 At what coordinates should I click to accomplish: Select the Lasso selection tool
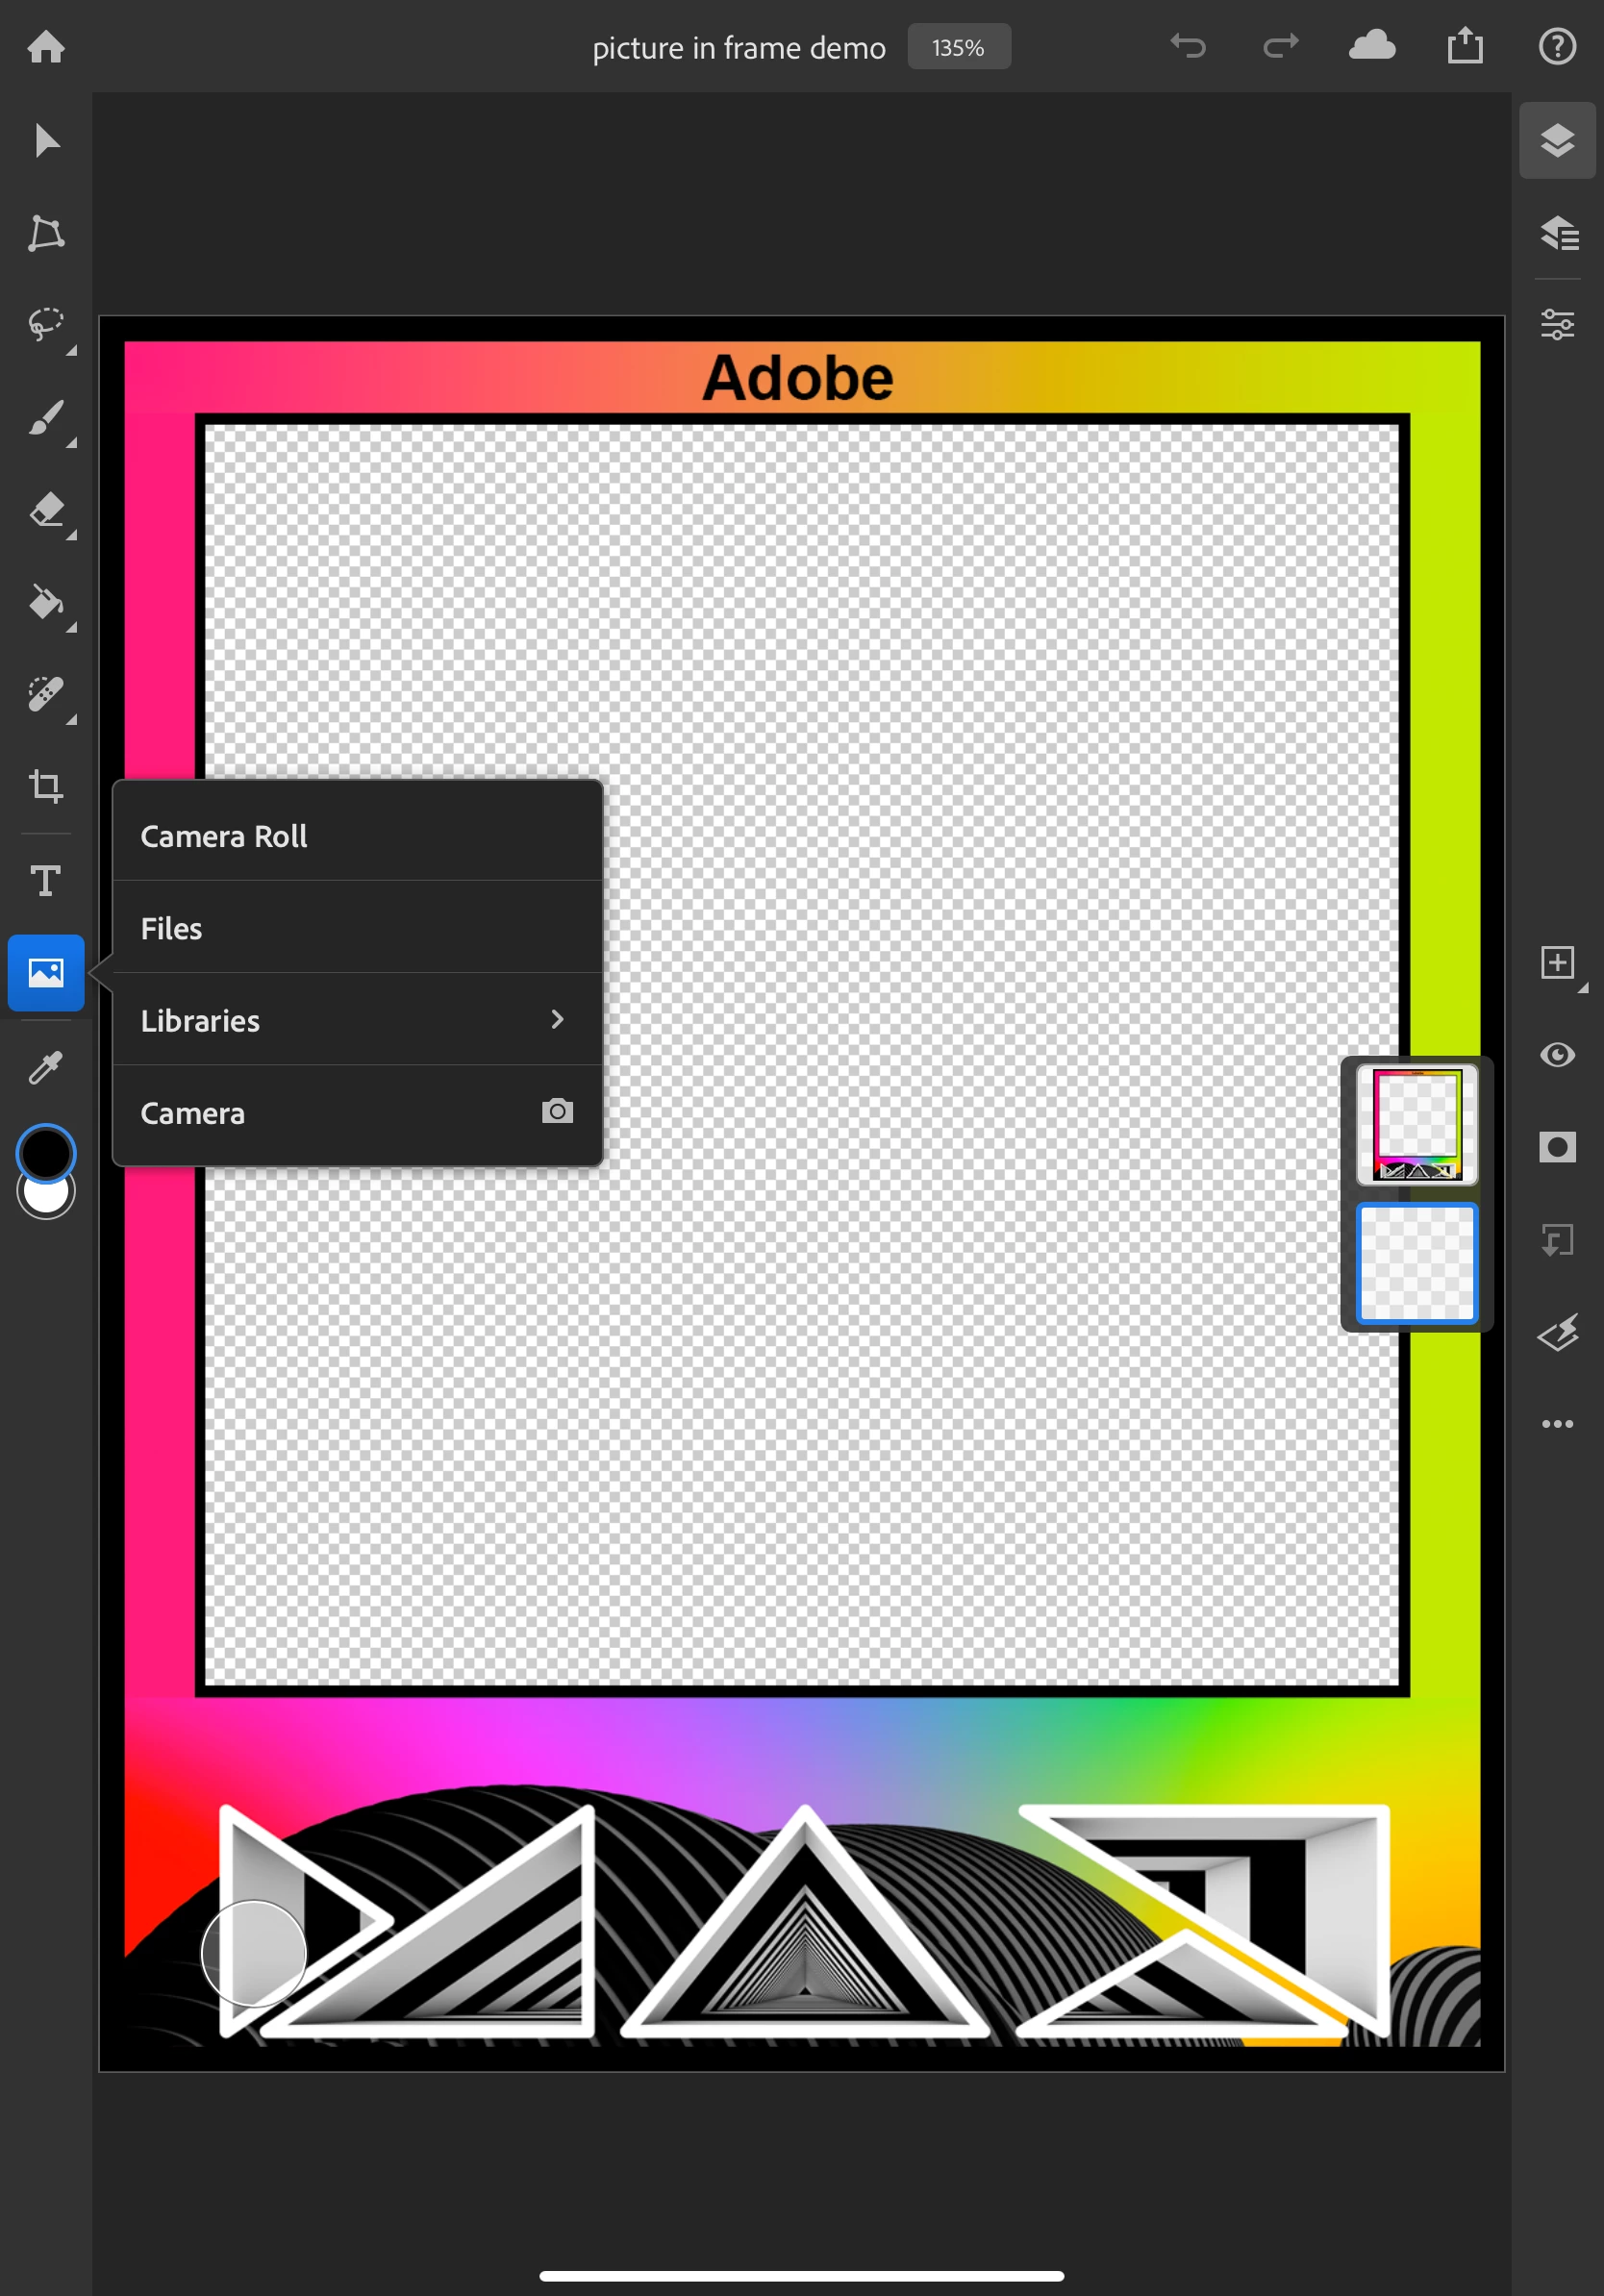click(x=46, y=325)
